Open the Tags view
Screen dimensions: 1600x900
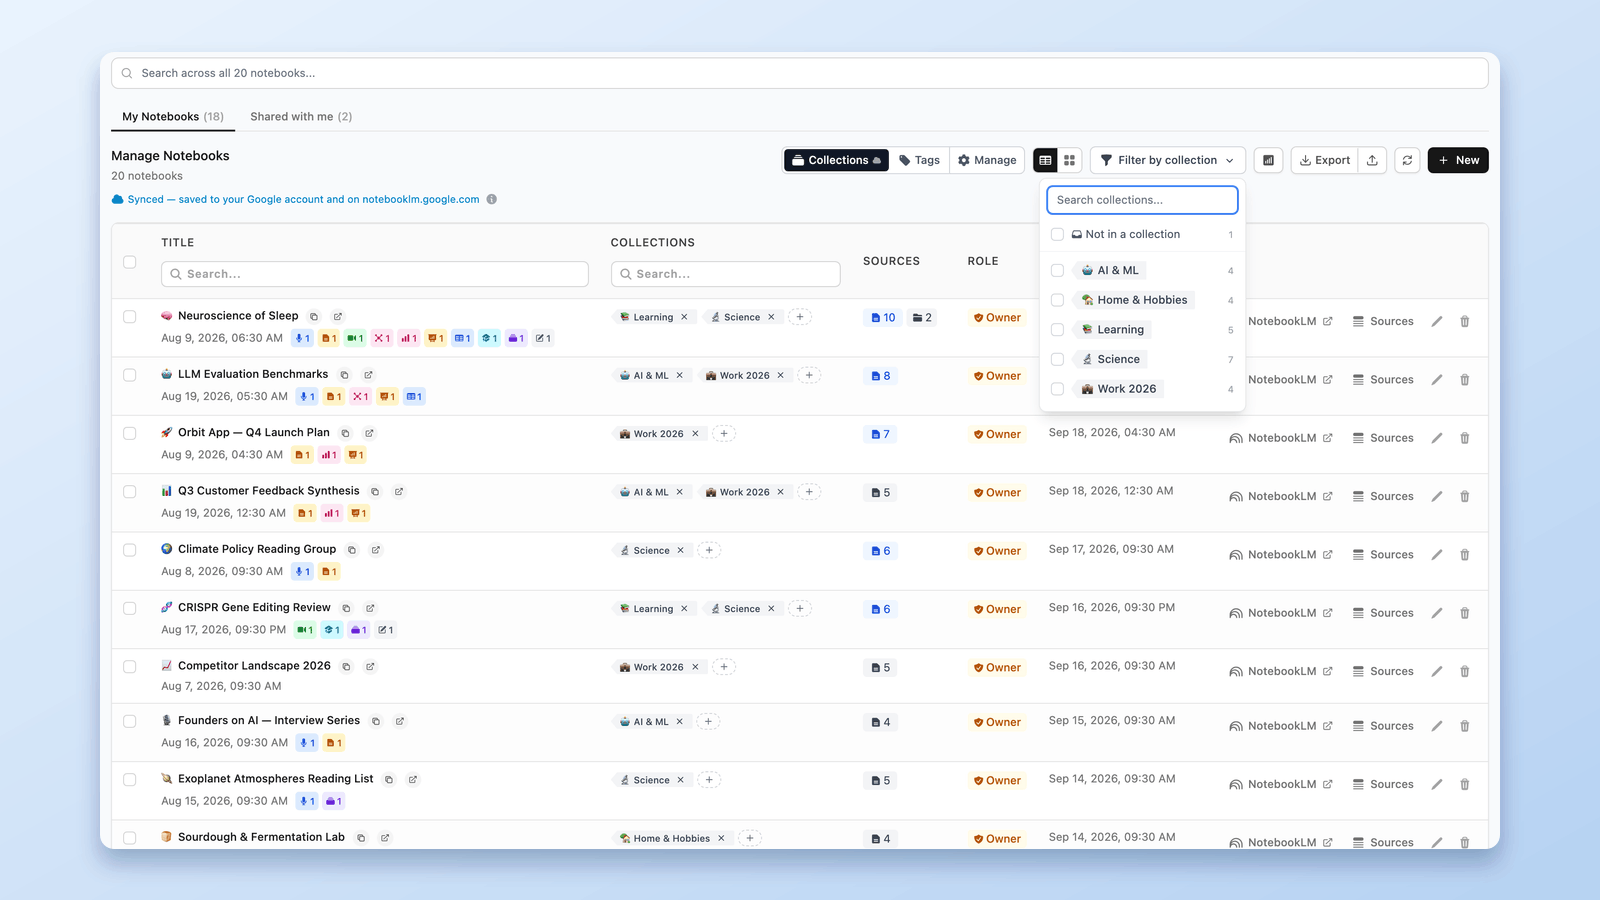(x=919, y=160)
